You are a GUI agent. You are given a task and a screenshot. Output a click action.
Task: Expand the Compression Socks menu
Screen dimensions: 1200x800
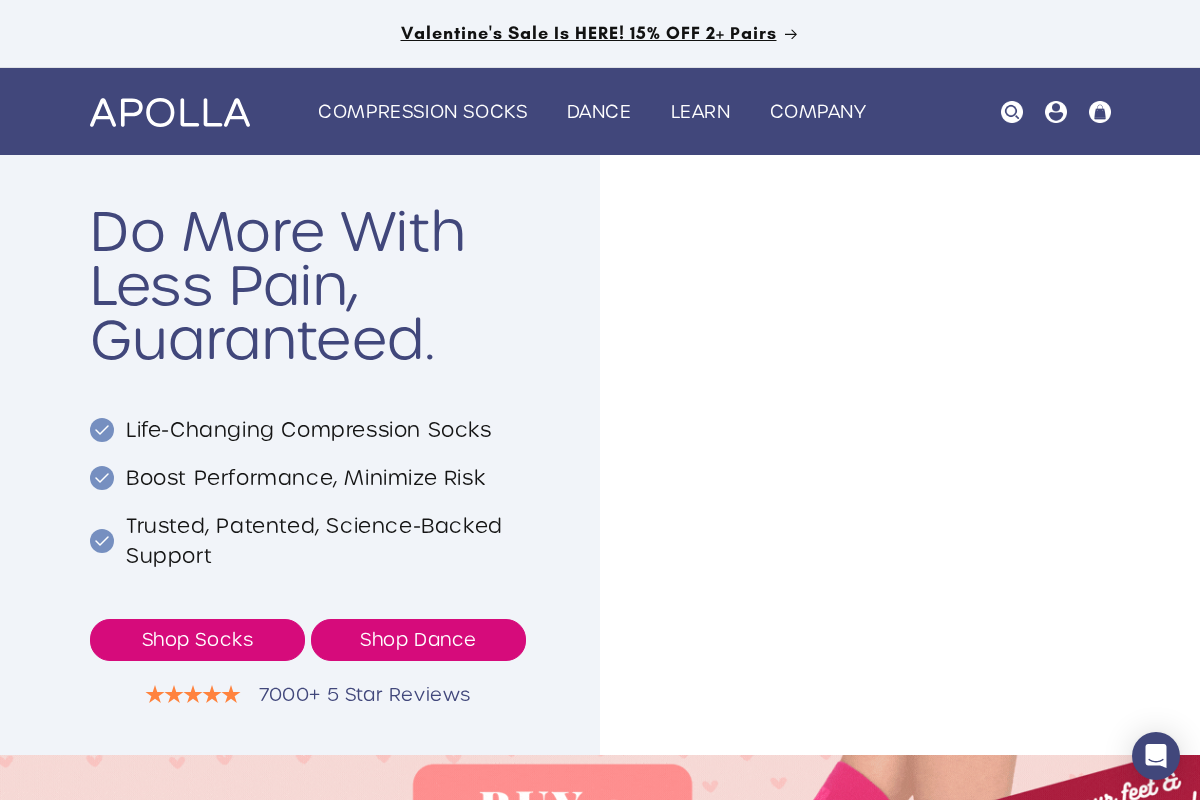[x=422, y=112]
